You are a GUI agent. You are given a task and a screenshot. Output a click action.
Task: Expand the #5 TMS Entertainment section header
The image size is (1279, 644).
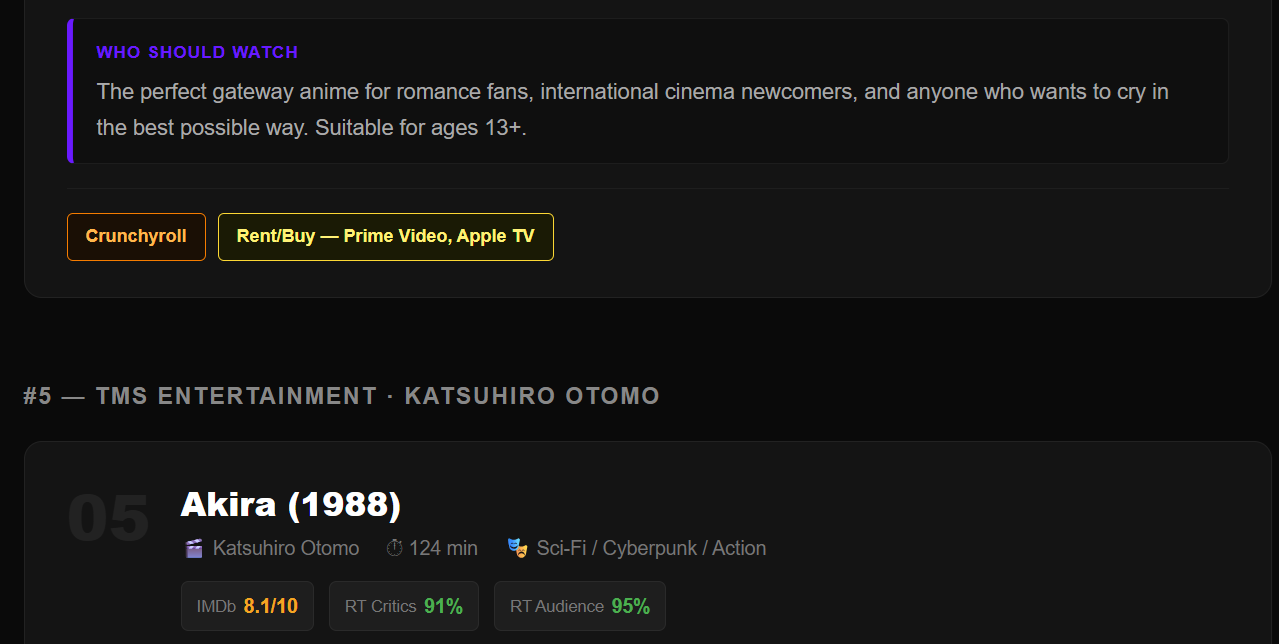(340, 395)
